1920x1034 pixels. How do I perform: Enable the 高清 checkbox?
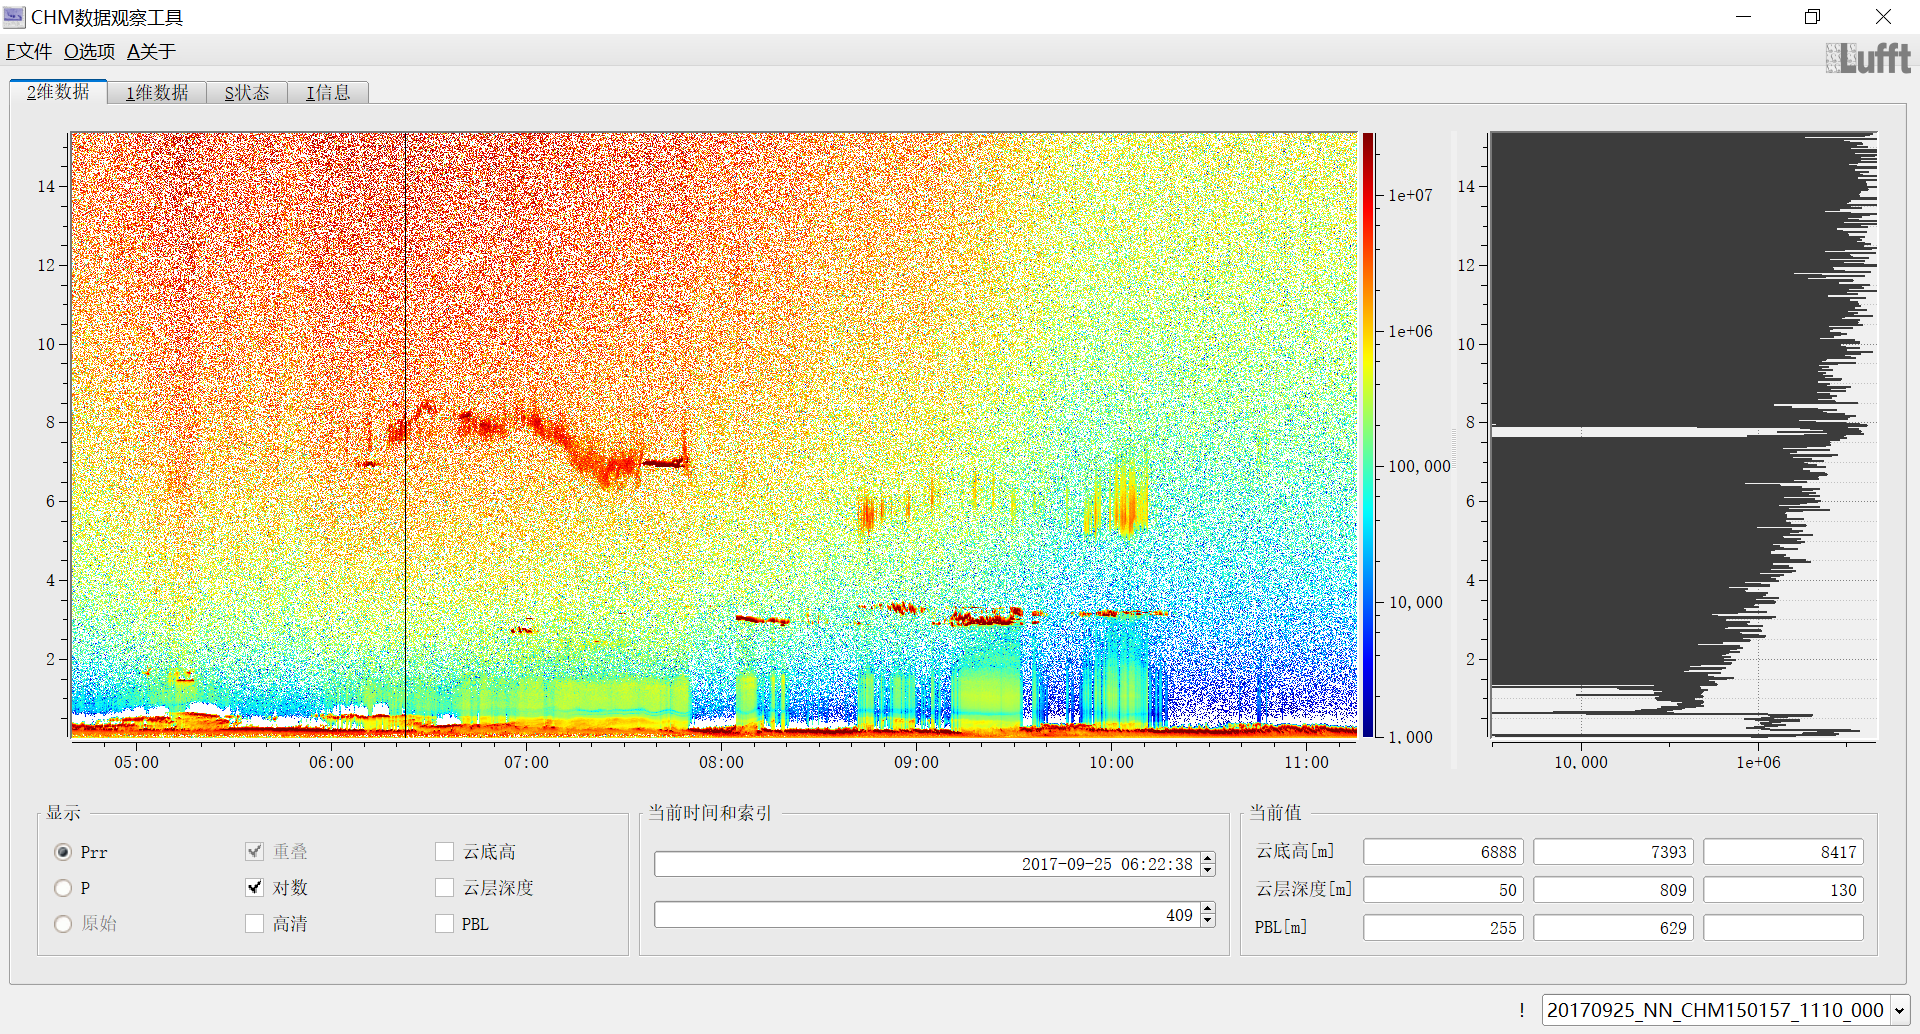tap(255, 924)
